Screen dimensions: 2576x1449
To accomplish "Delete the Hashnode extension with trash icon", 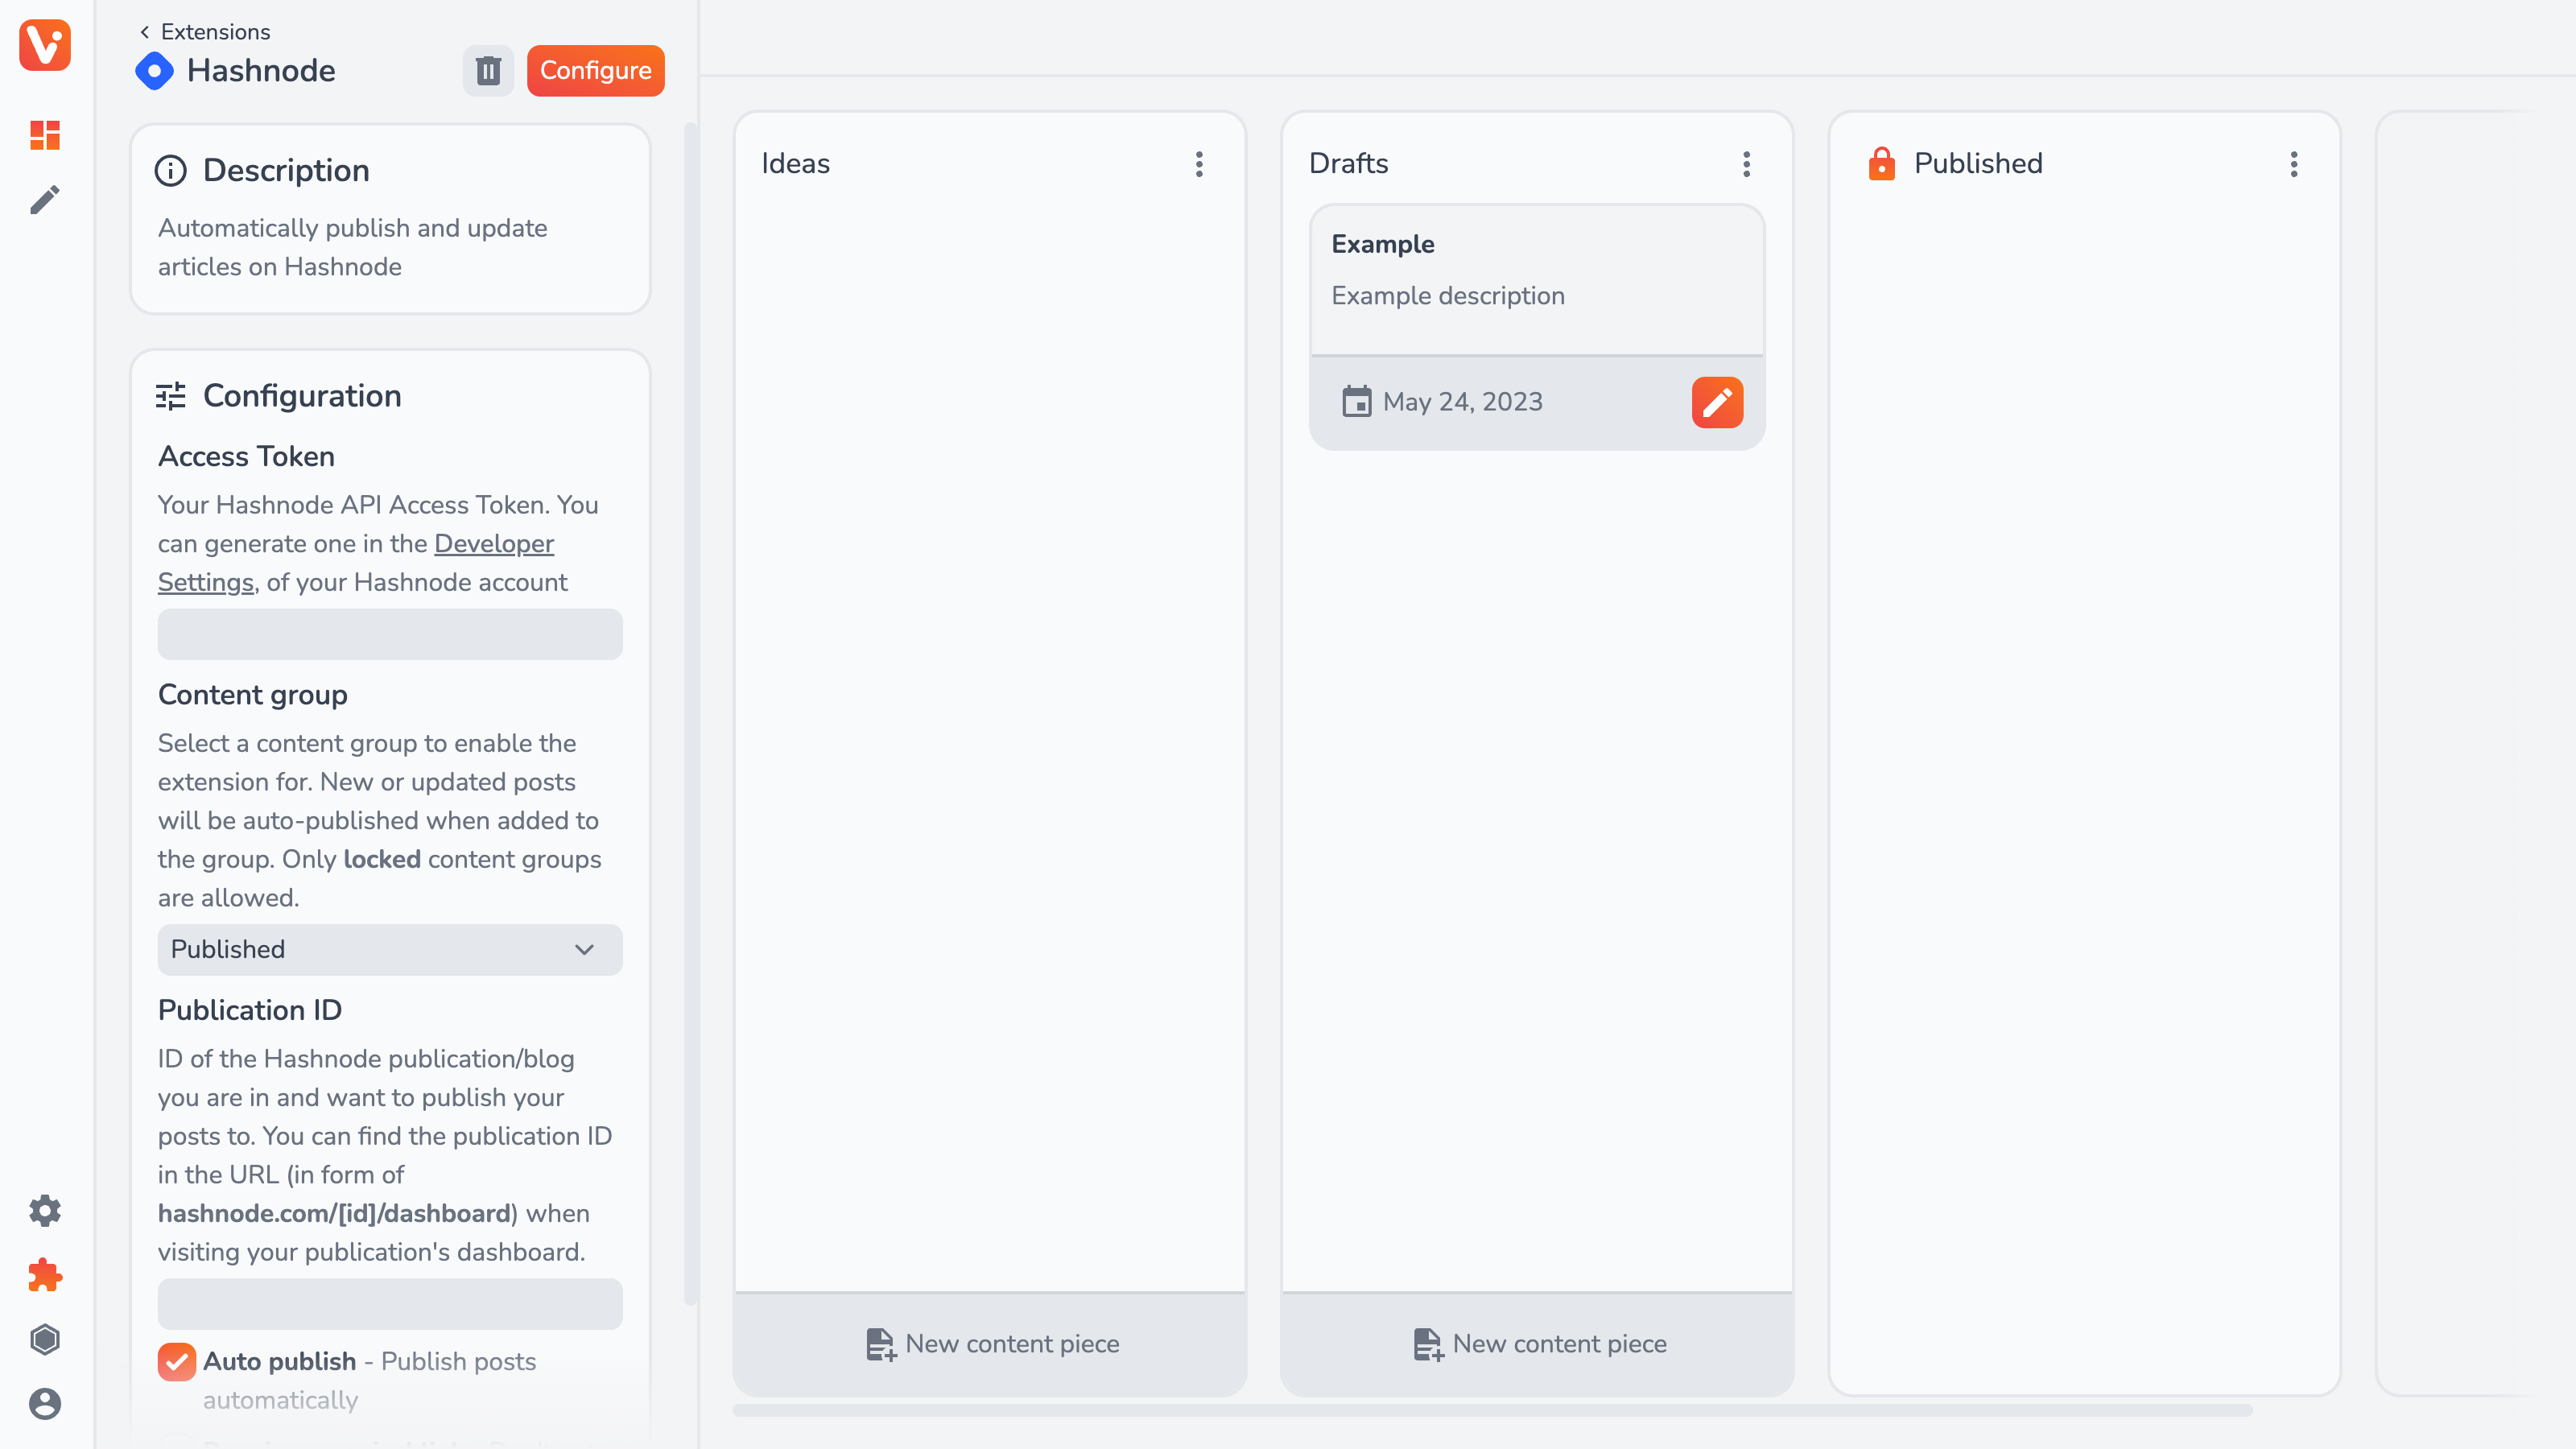I will coord(488,70).
